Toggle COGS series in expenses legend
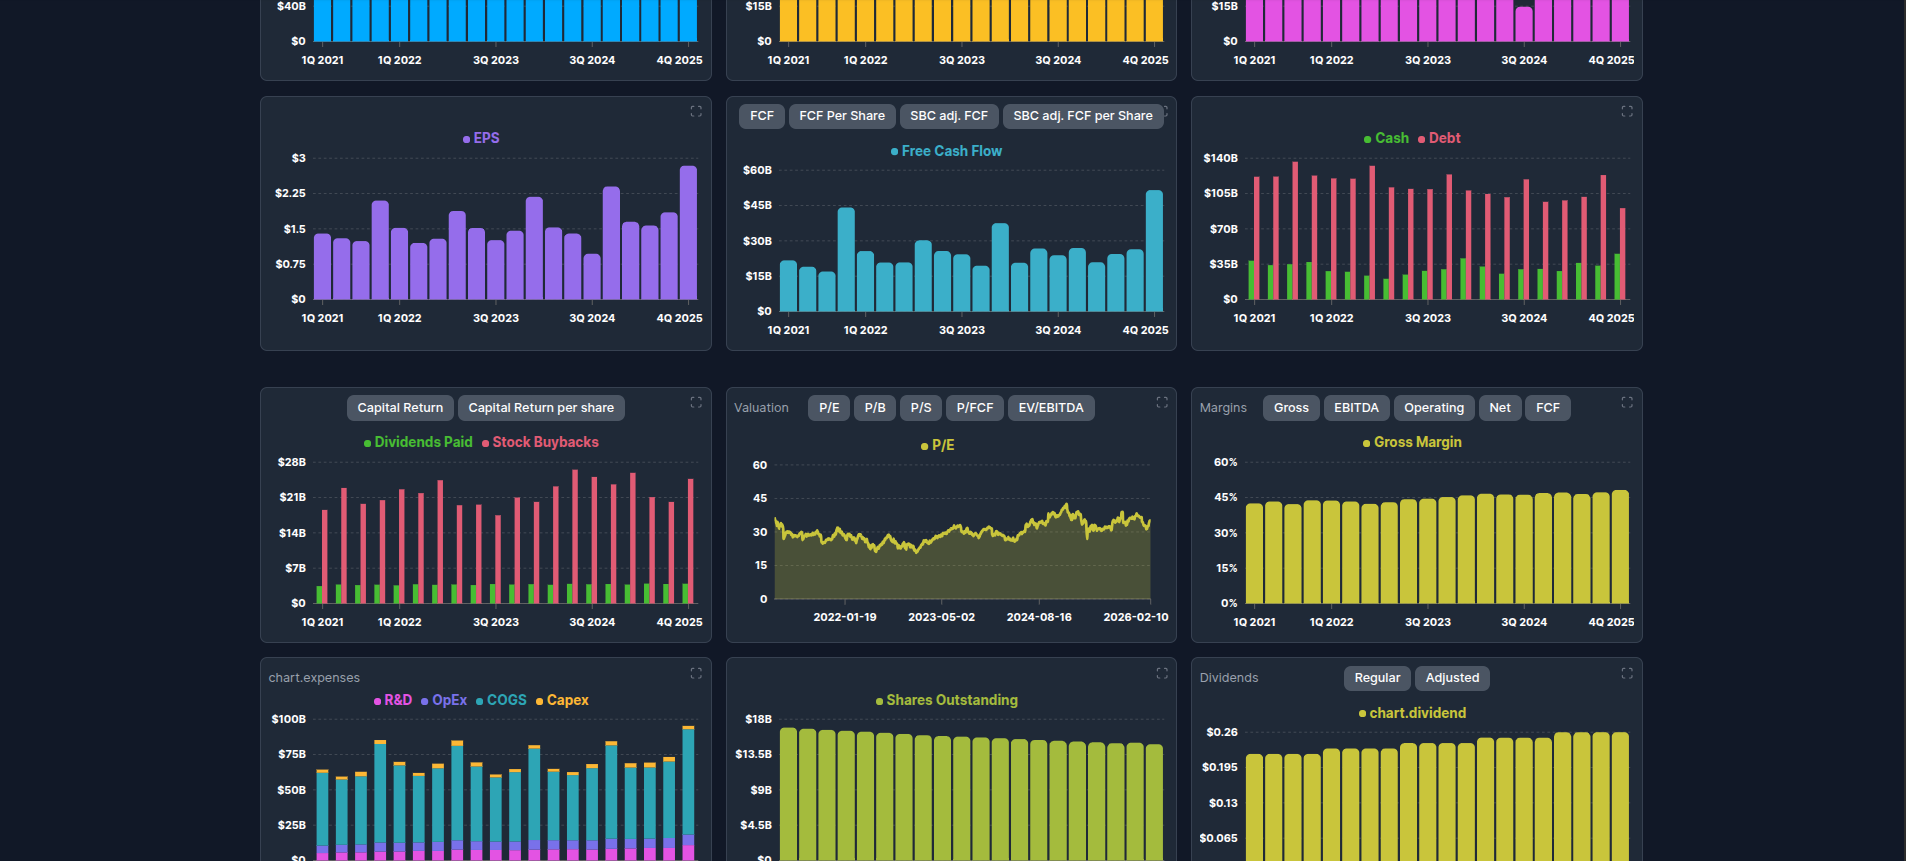 pyautogui.click(x=505, y=700)
